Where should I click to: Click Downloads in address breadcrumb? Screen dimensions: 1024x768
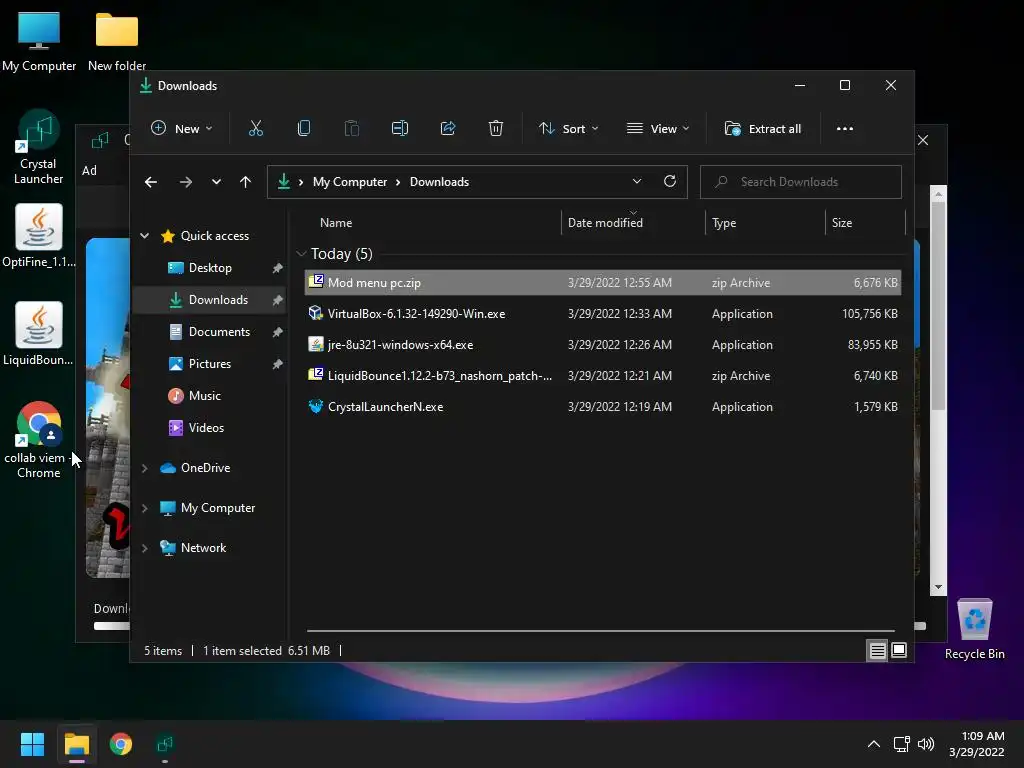coord(439,182)
